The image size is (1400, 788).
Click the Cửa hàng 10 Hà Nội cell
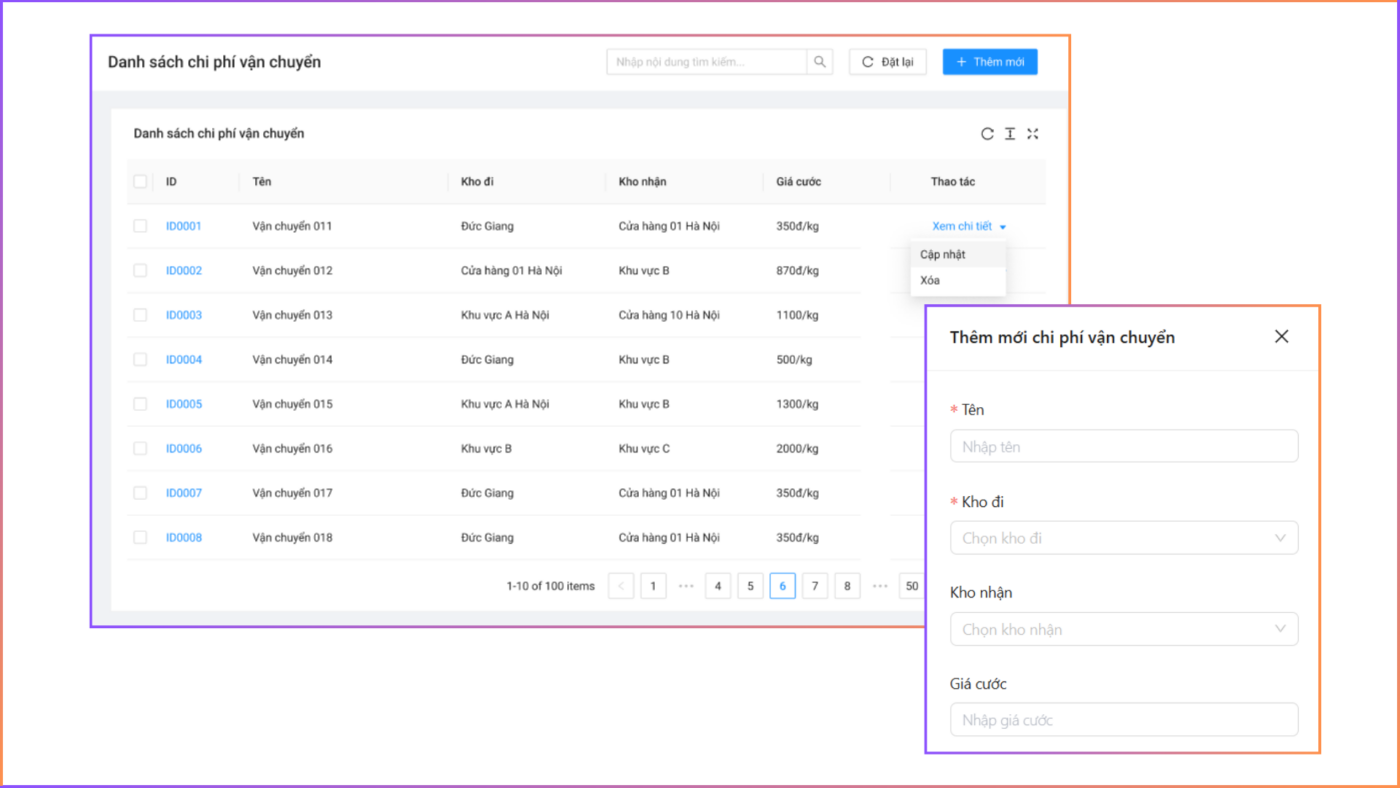pyautogui.click(x=669, y=315)
